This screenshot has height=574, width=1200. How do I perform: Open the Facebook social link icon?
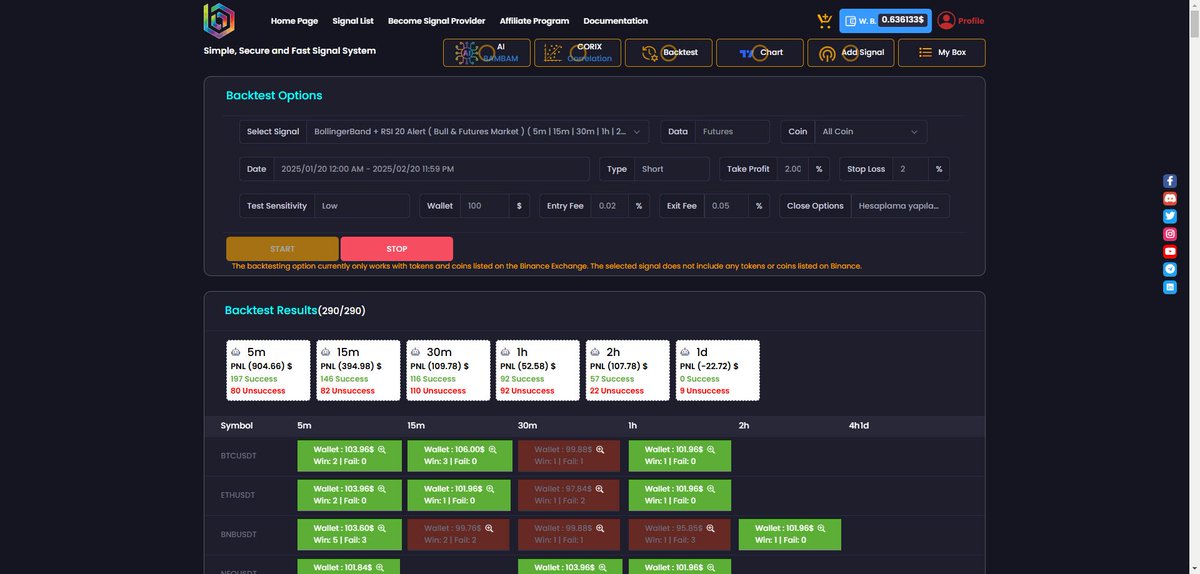[1170, 181]
